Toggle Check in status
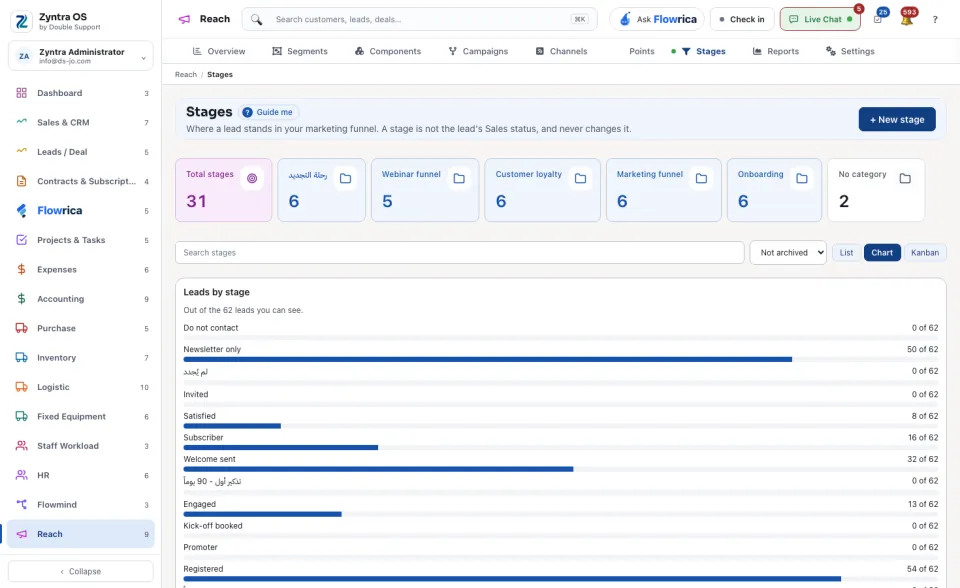The image size is (960, 588). tap(742, 19)
